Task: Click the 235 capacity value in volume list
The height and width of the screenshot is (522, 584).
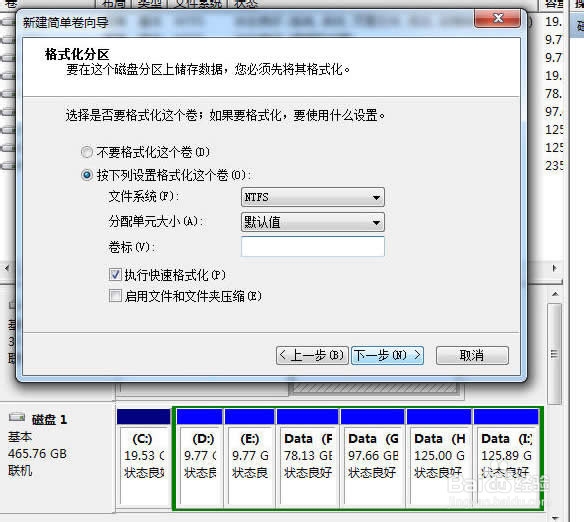Action: tap(554, 165)
